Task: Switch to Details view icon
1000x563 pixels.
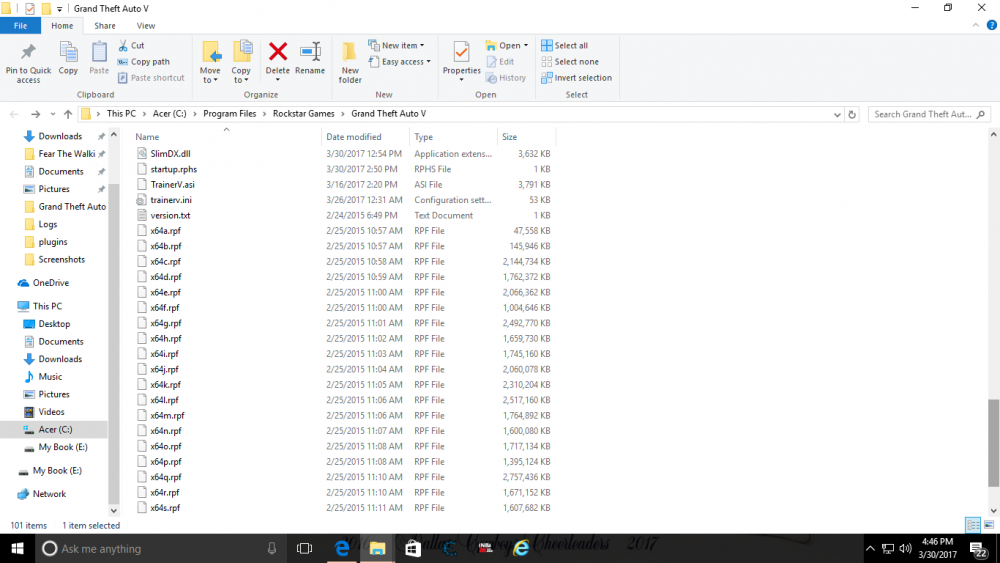Action: pos(973,525)
